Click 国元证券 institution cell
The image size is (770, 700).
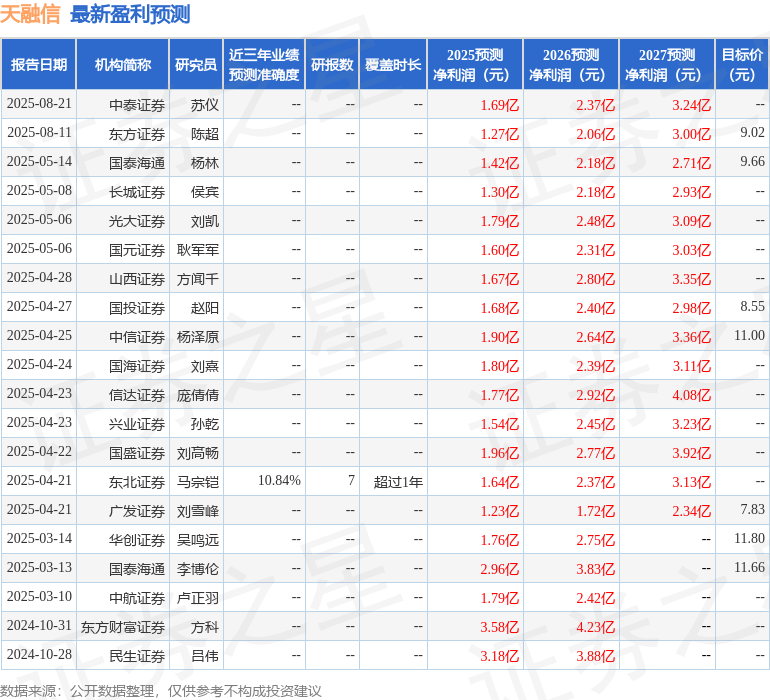137,250
